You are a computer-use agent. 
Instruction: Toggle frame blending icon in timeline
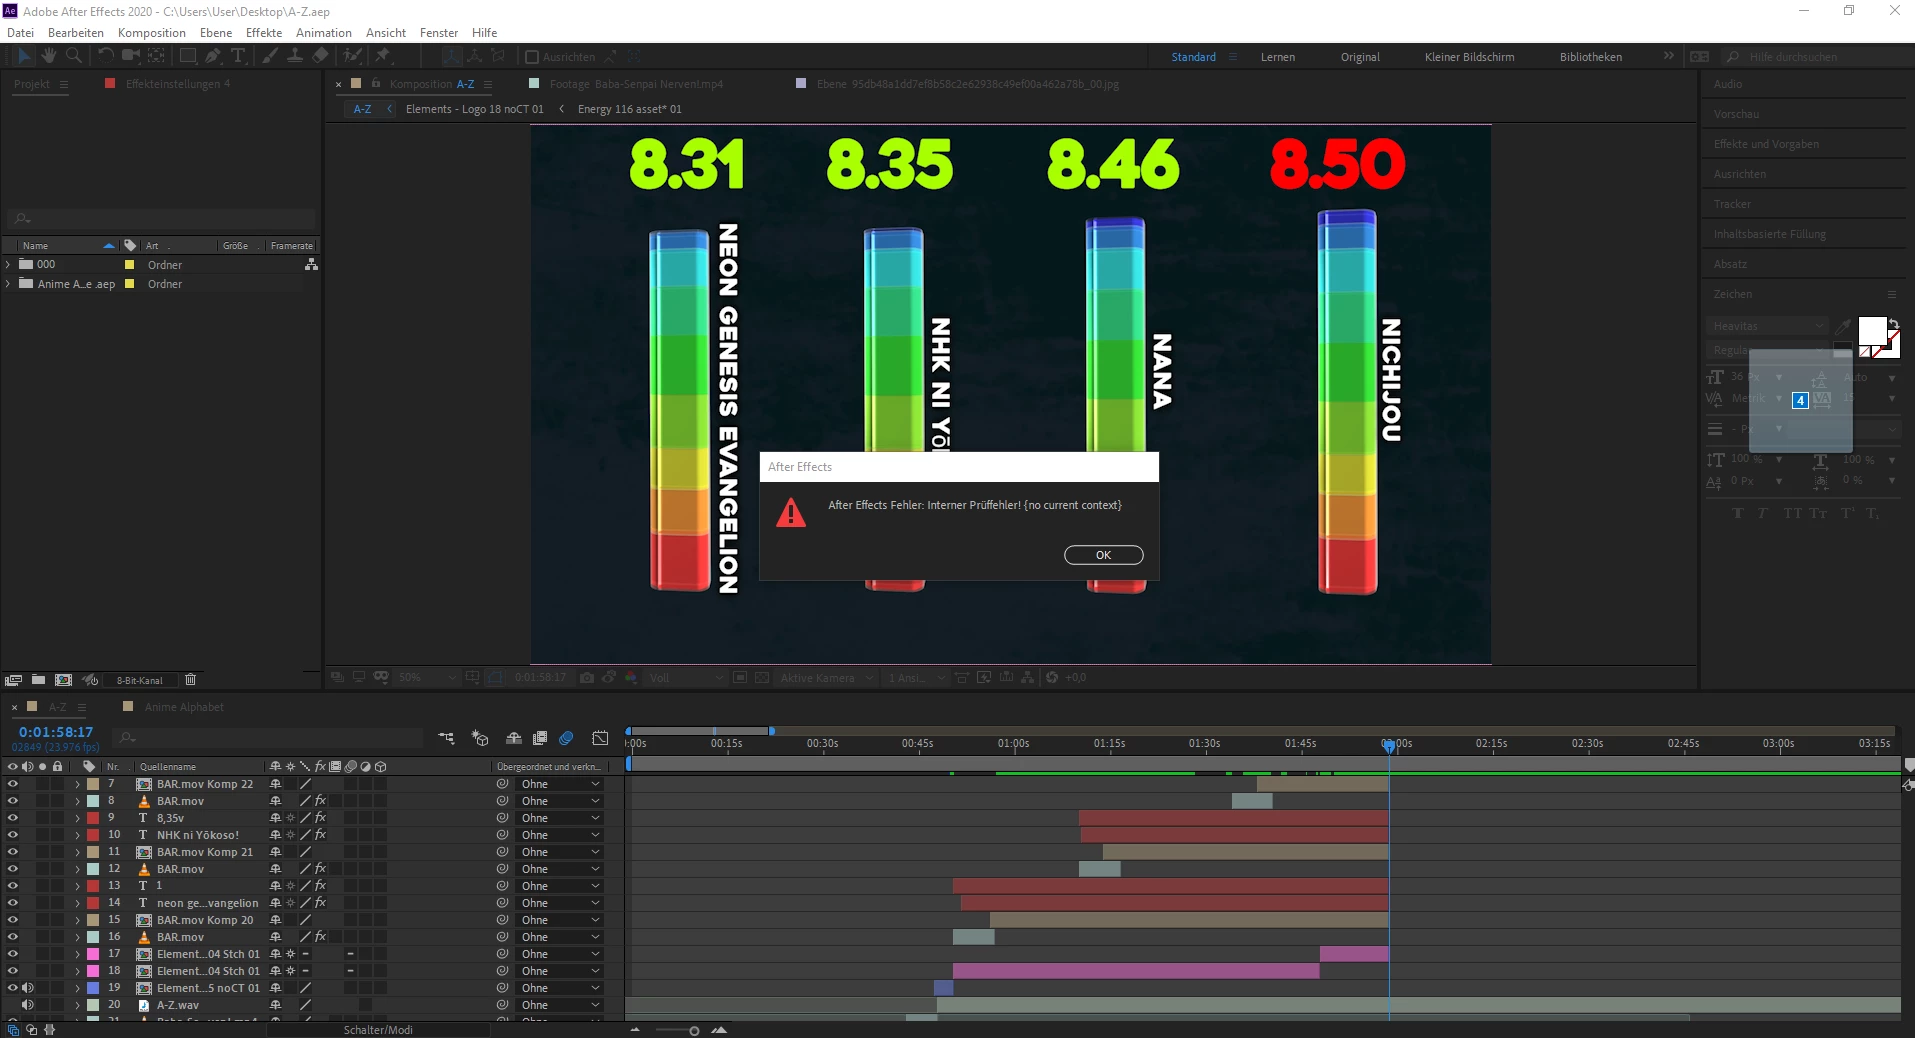tap(540, 738)
